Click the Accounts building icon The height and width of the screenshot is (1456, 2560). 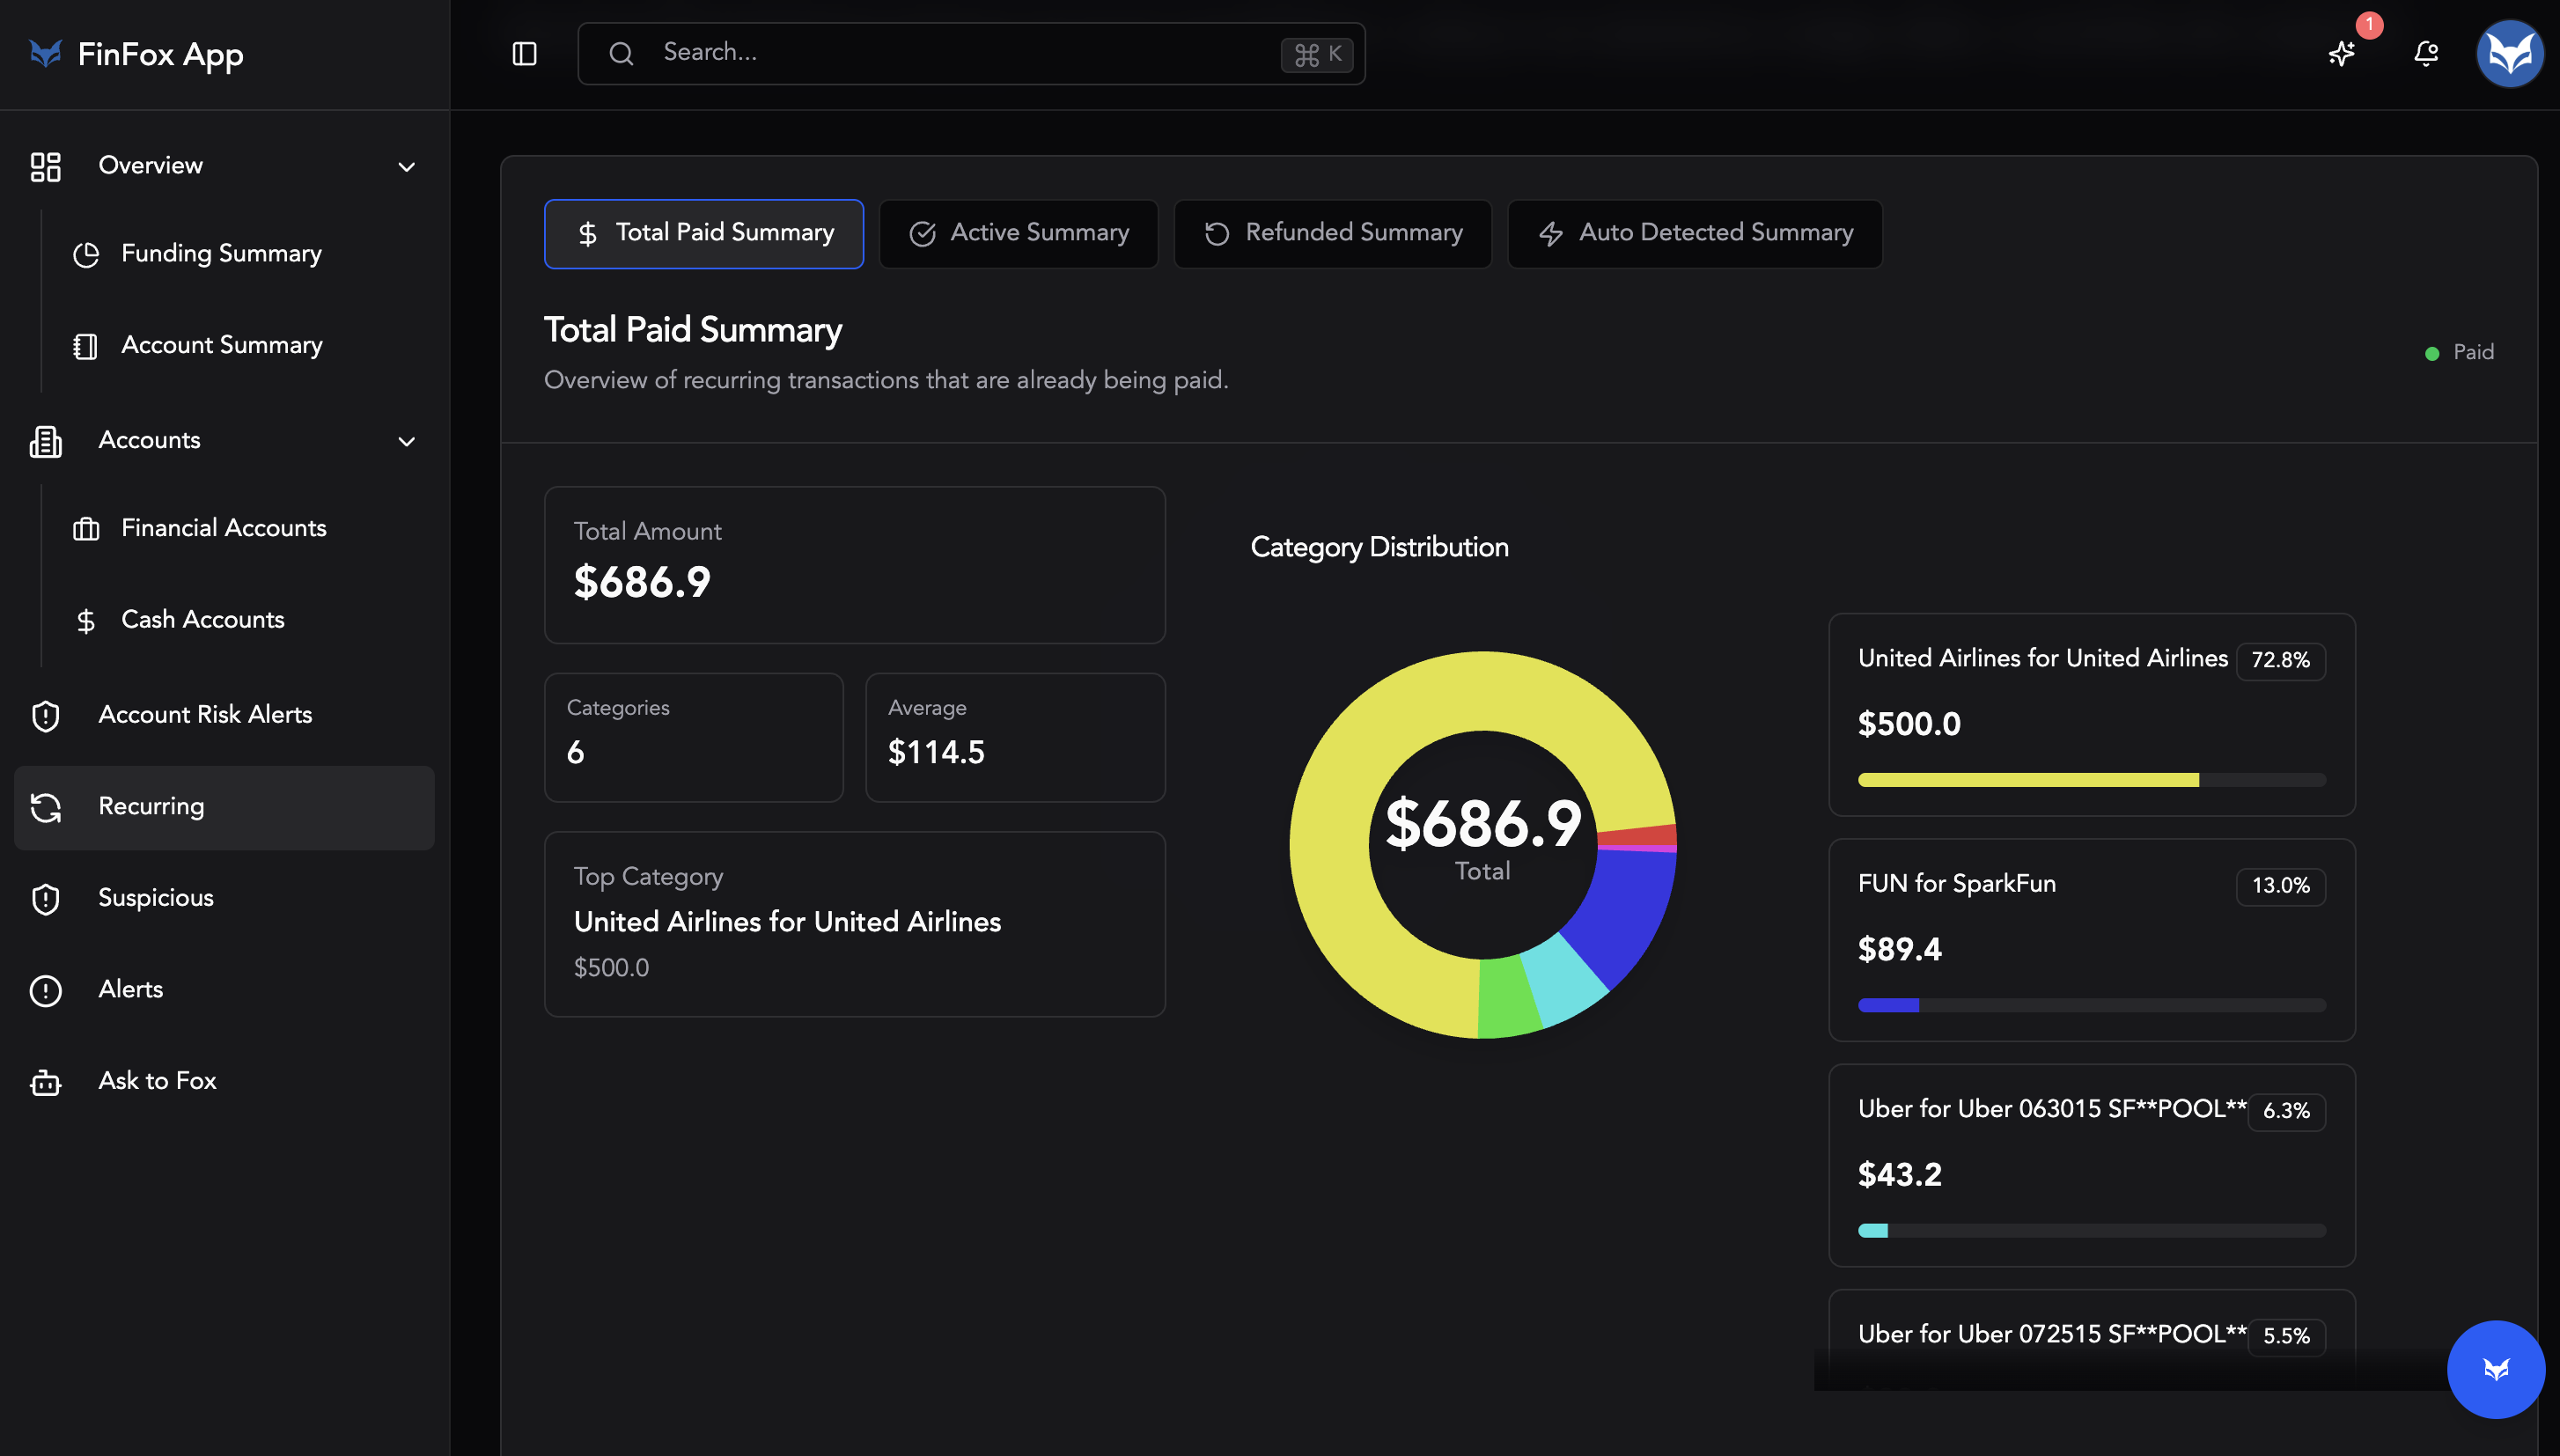pos(45,441)
